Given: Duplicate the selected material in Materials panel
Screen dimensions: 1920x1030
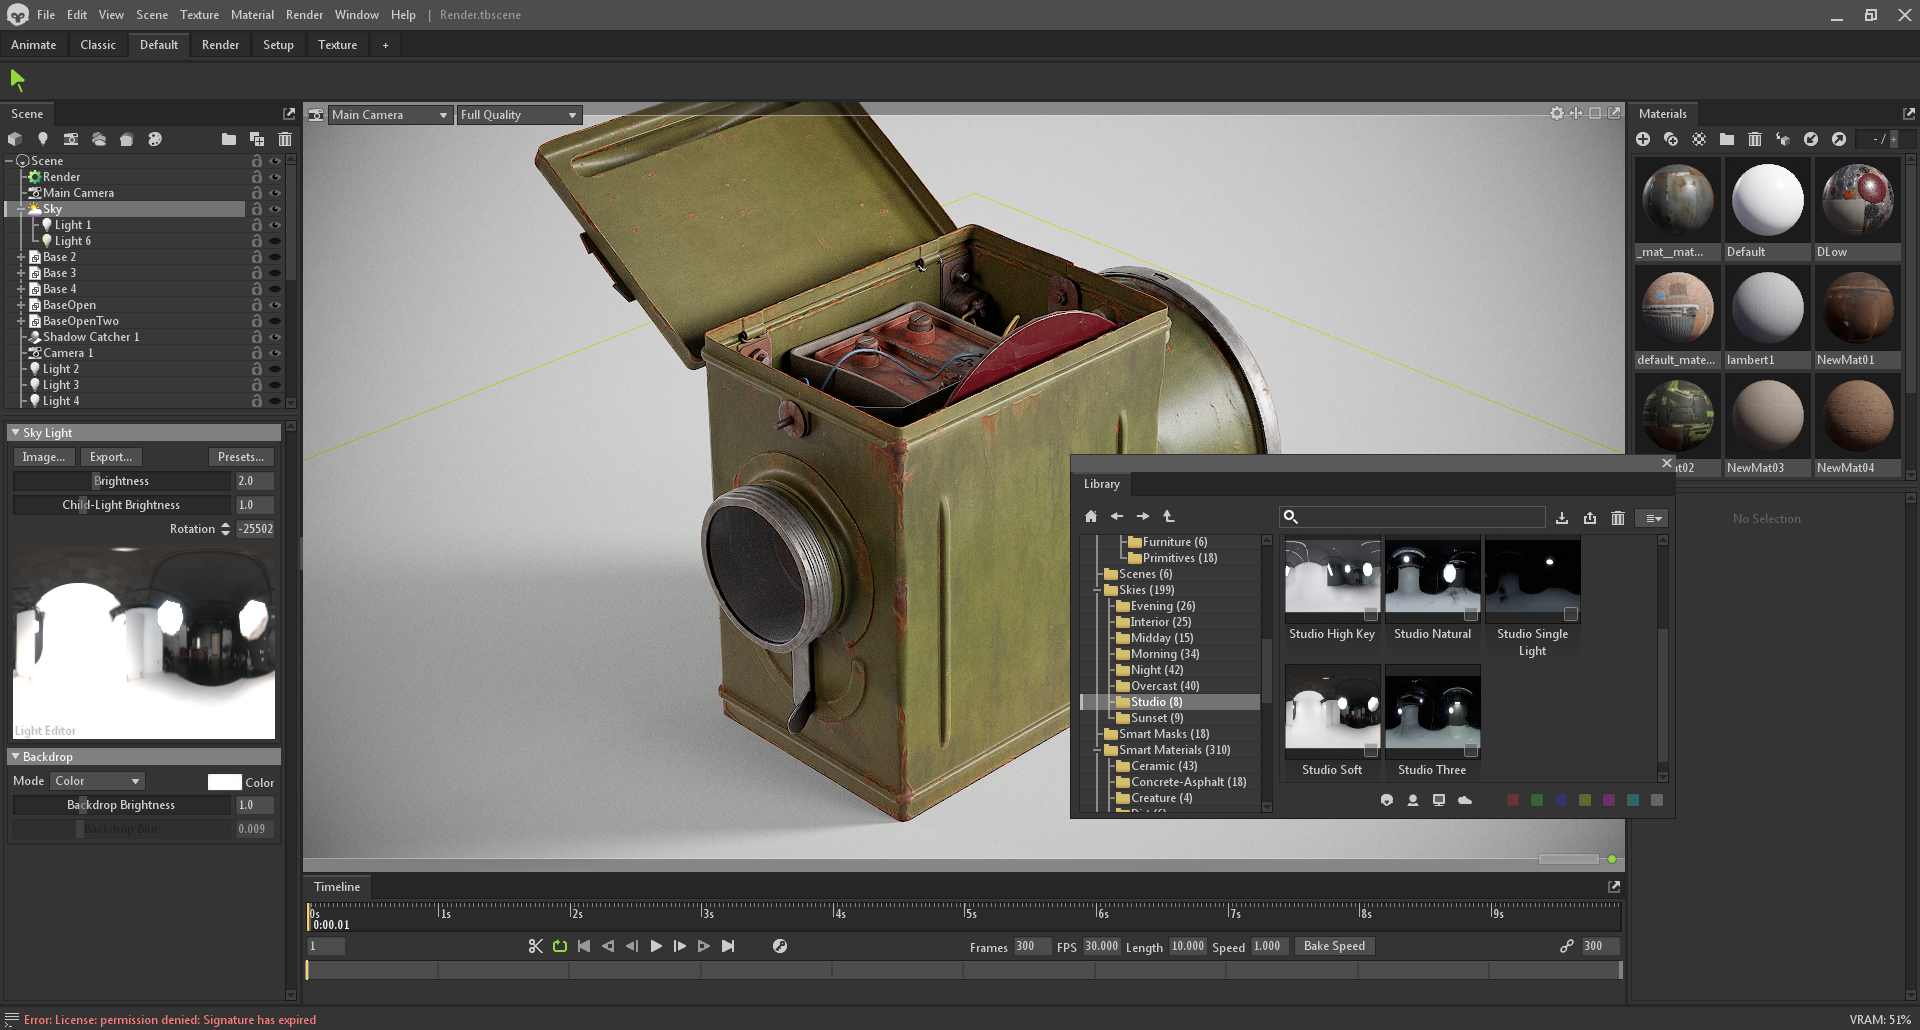Looking at the screenshot, I should [1671, 139].
